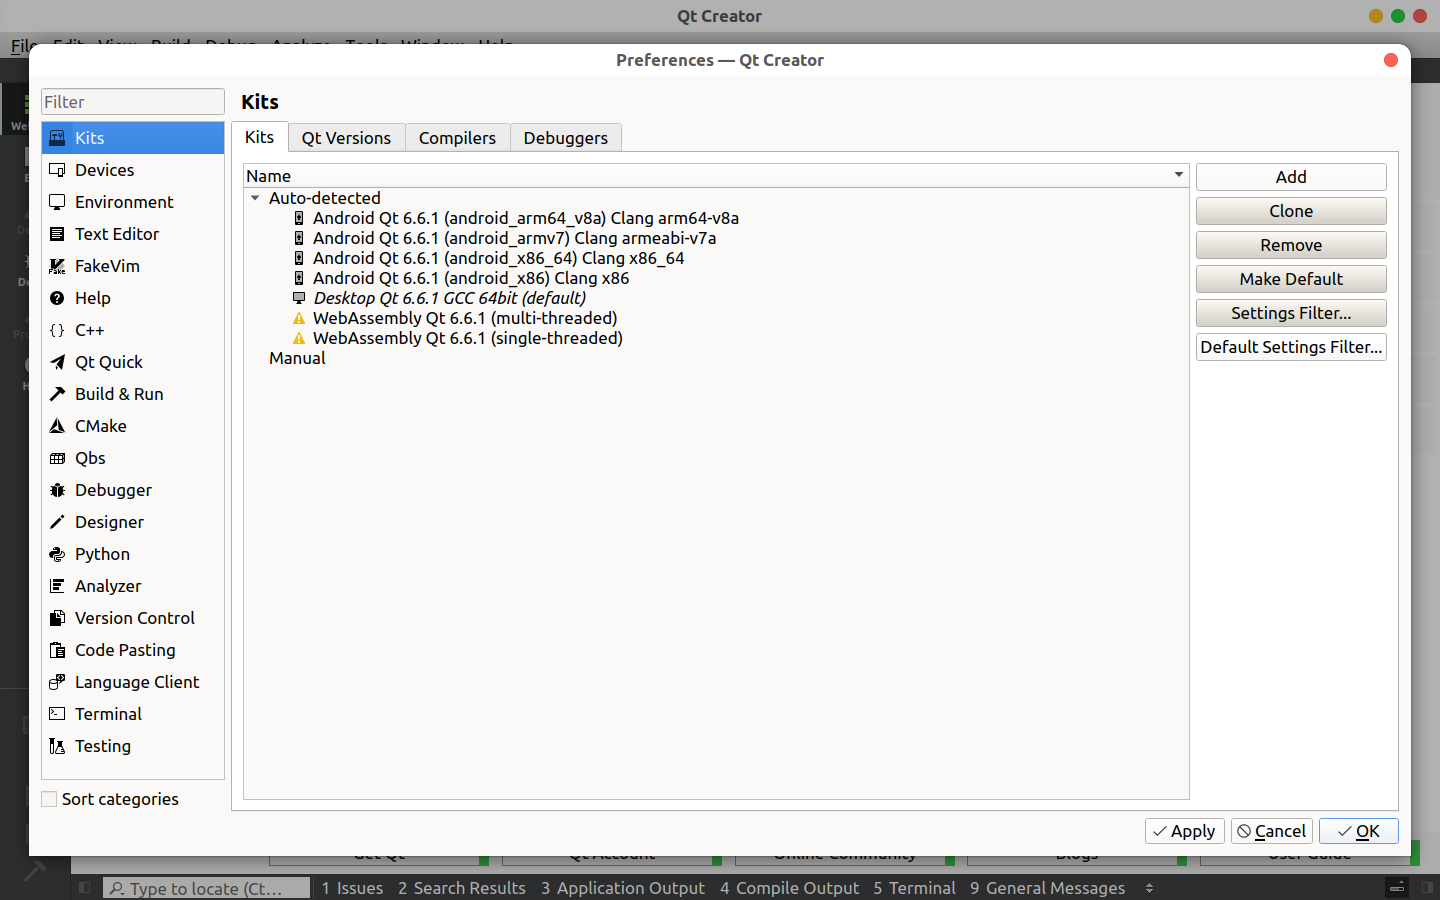Open the Designer pencil icon
The width and height of the screenshot is (1440, 900).
coord(57,522)
